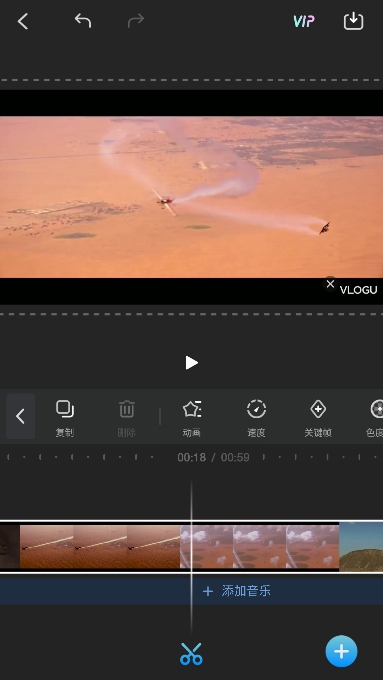
Task: Select the cloudy sky clip in timeline
Action: coord(259,546)
